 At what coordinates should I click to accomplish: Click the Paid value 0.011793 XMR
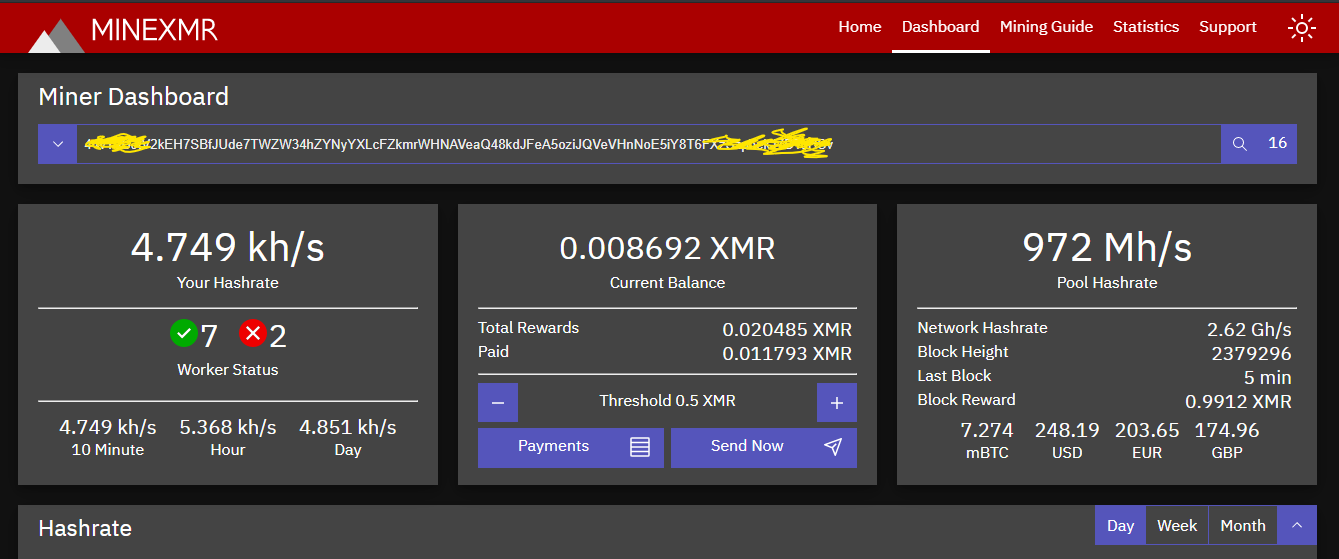(787, 354)
